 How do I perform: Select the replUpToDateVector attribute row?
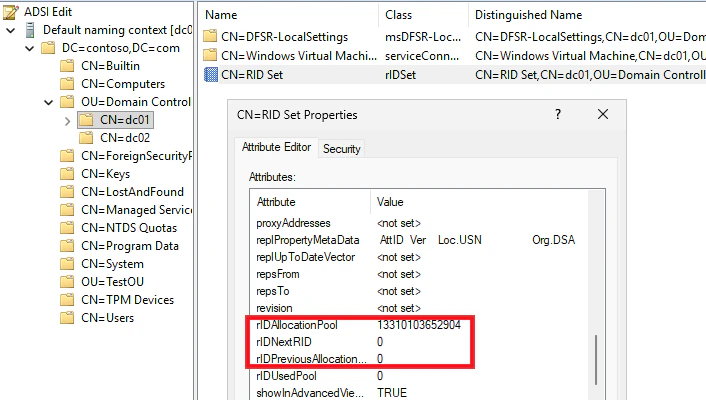[419, 257]
